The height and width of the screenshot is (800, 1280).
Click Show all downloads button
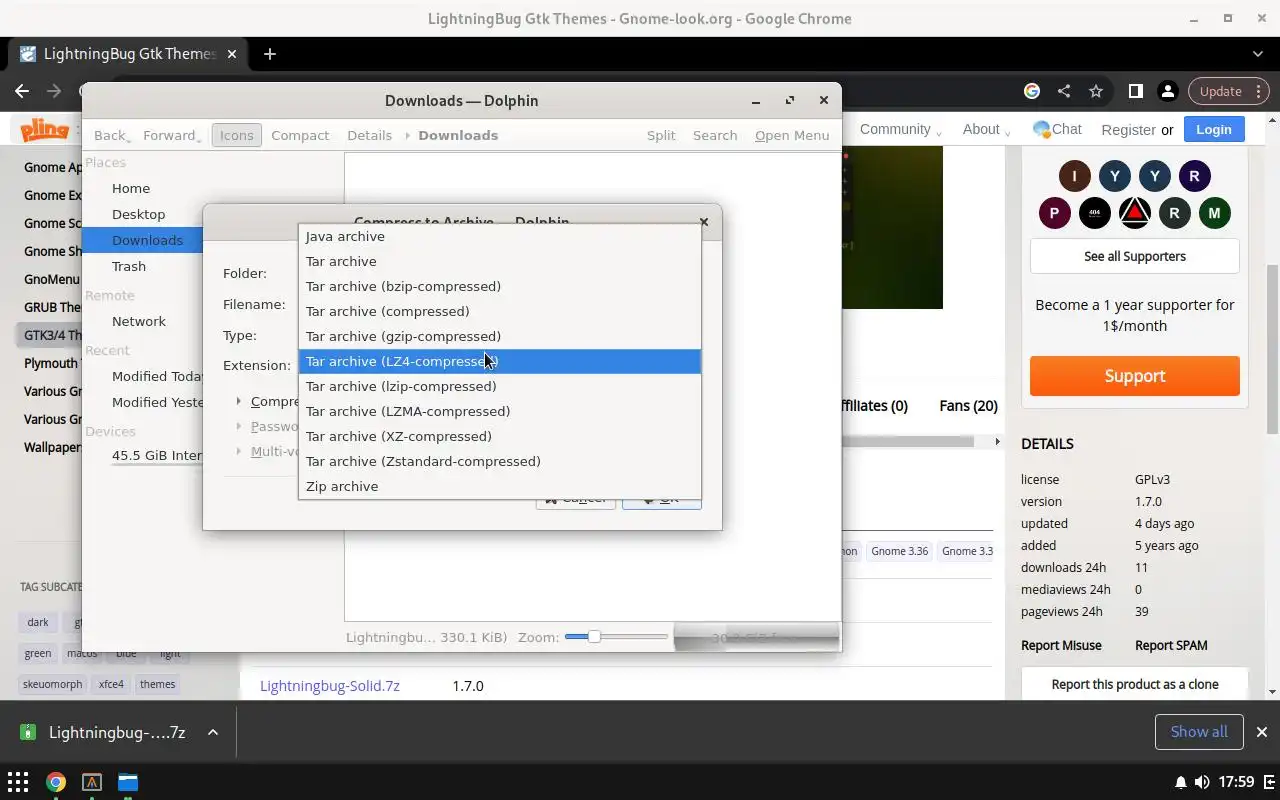[1199, 732]
